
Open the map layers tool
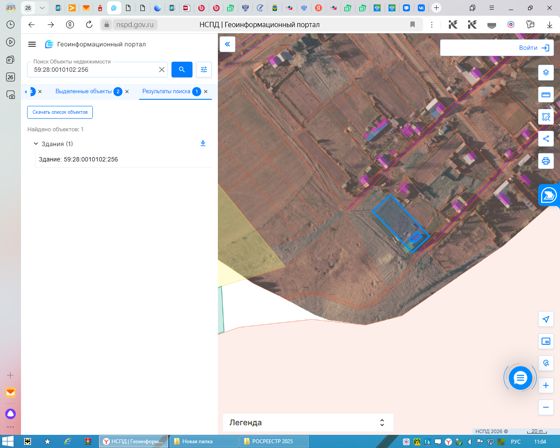(x=545, y=73)
